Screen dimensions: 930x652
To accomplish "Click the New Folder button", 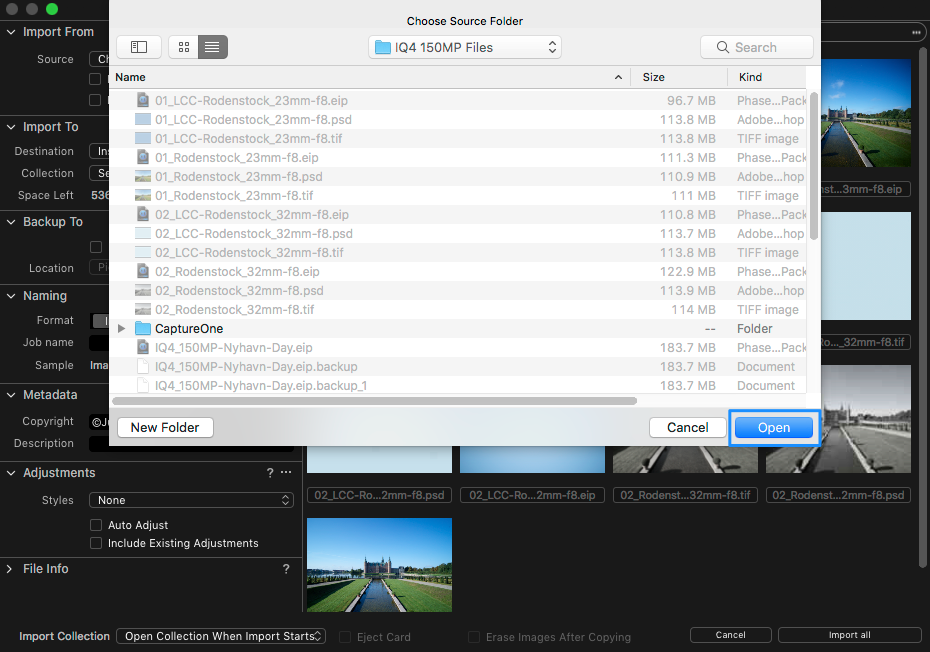I will [x=164, y=427].
